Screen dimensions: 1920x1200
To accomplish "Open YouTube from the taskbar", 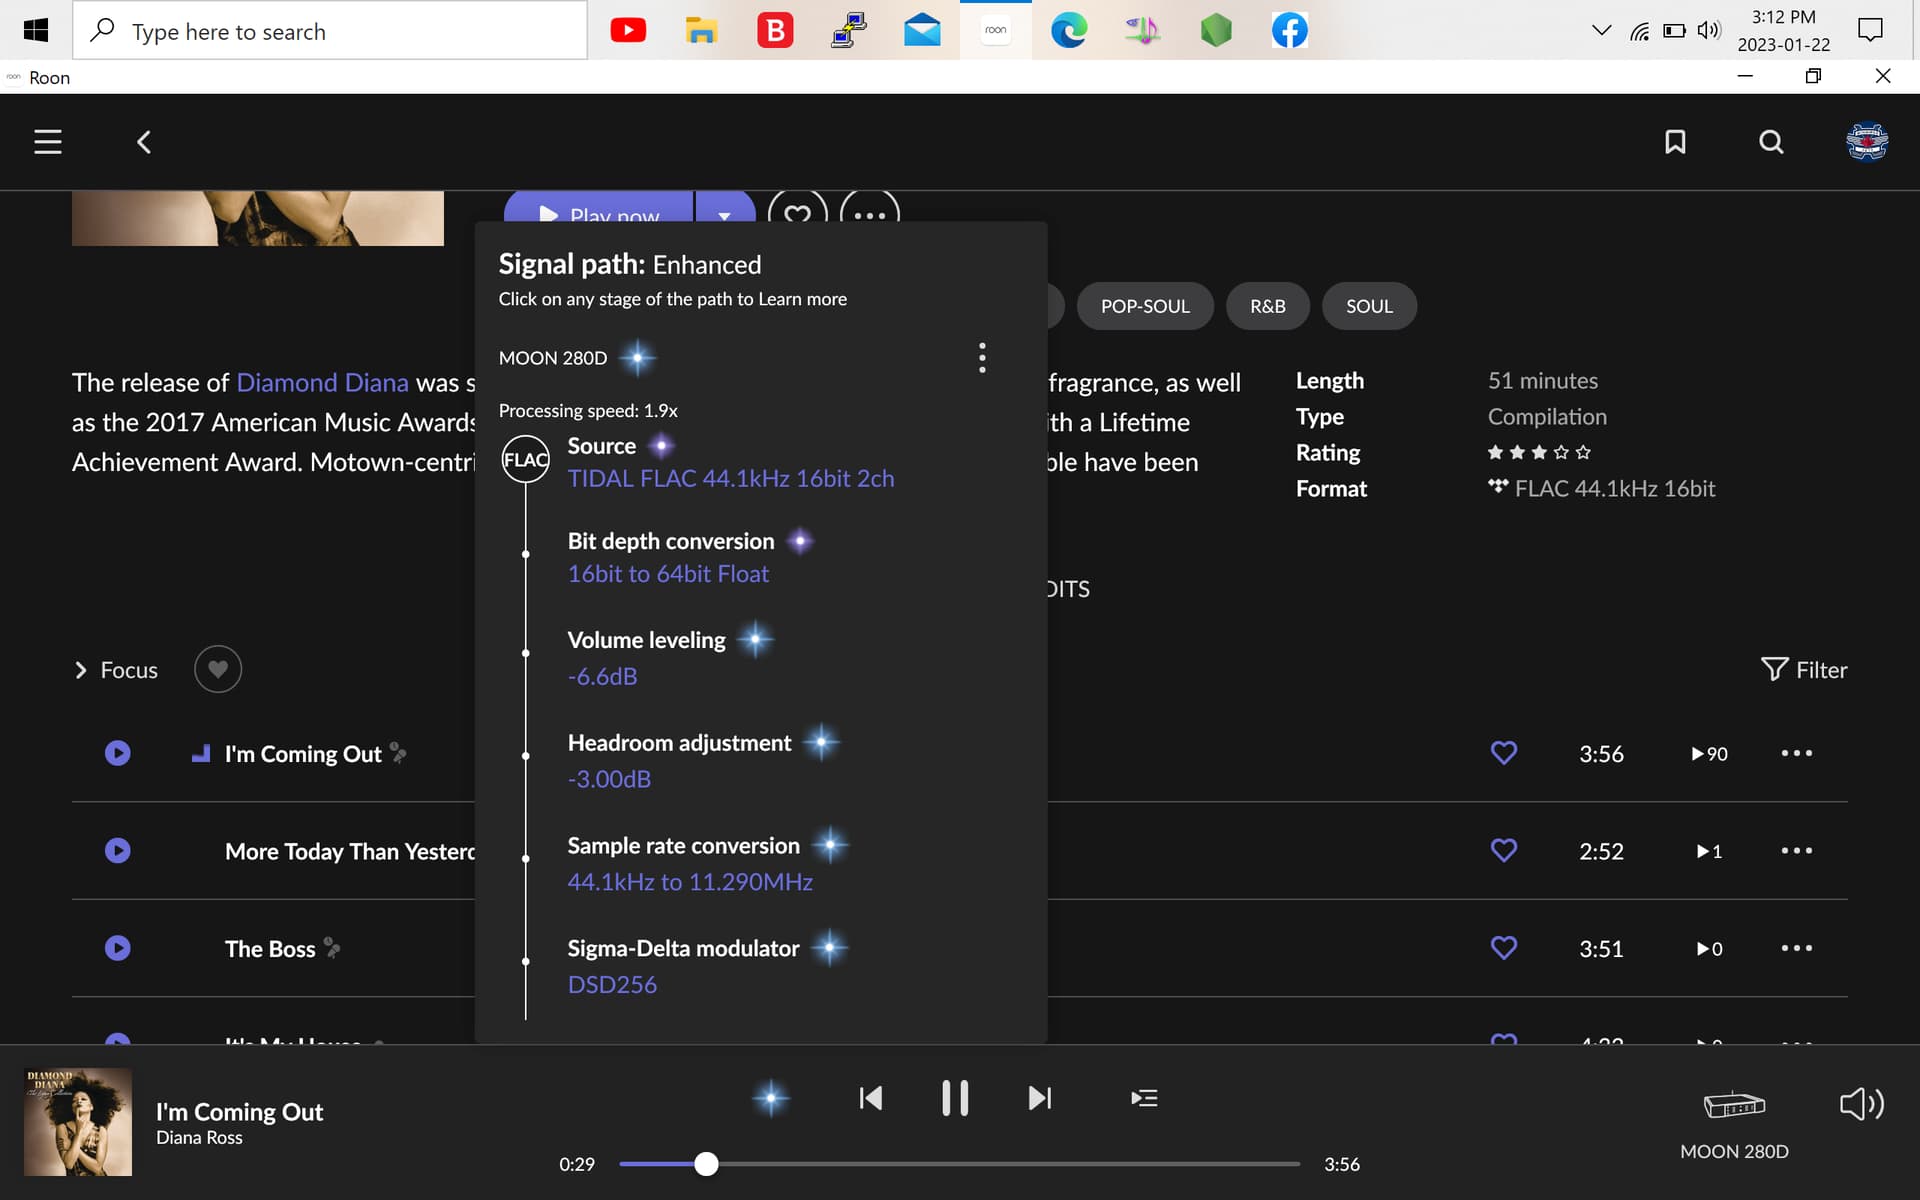I will [x=628, y=31].
